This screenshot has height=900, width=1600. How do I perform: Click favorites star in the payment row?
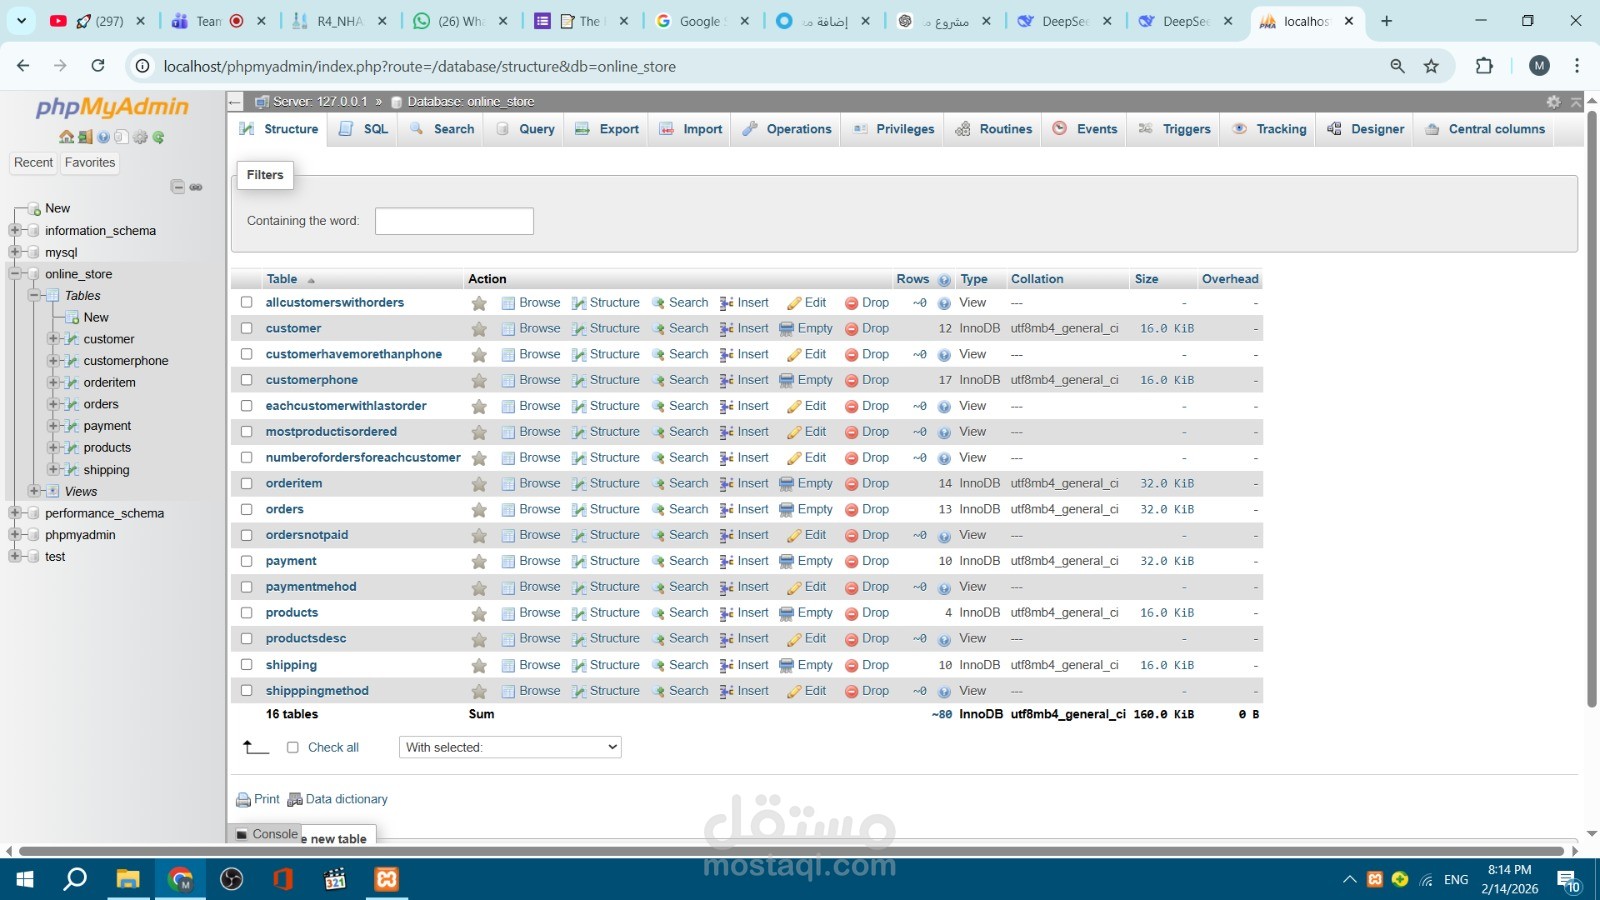point(479,562)
